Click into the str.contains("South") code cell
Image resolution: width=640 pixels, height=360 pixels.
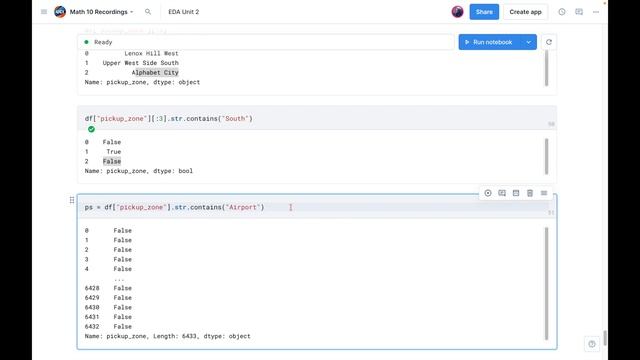[x=317, y=118]
